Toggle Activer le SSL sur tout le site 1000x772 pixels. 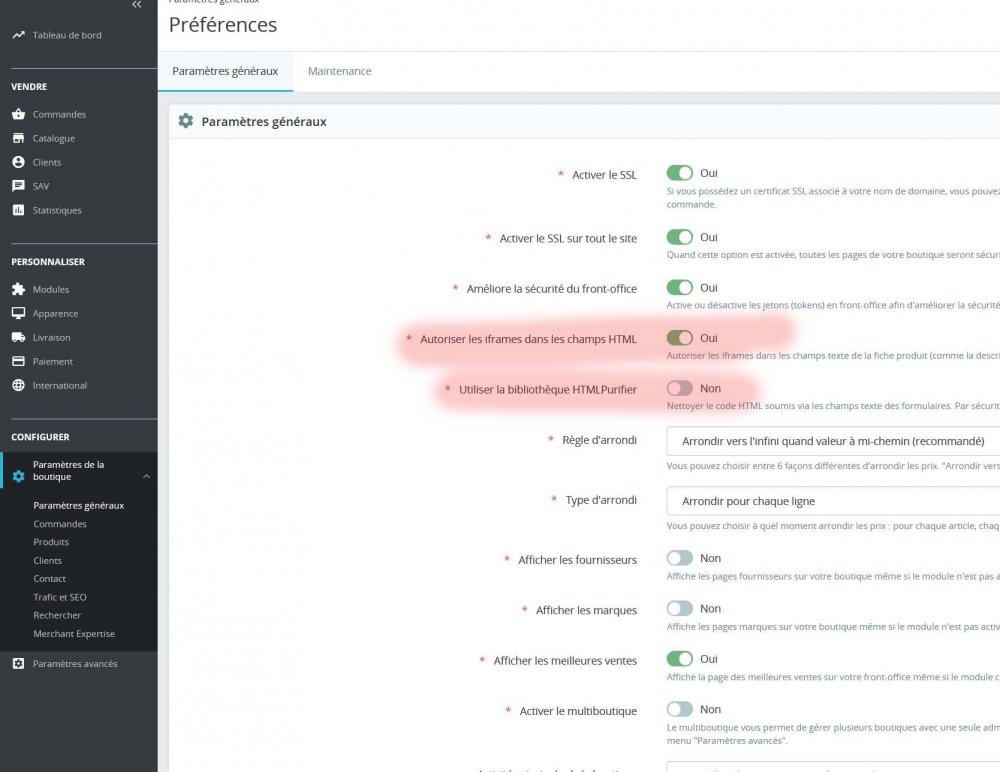pyautogui.click(x=679, y=237)
